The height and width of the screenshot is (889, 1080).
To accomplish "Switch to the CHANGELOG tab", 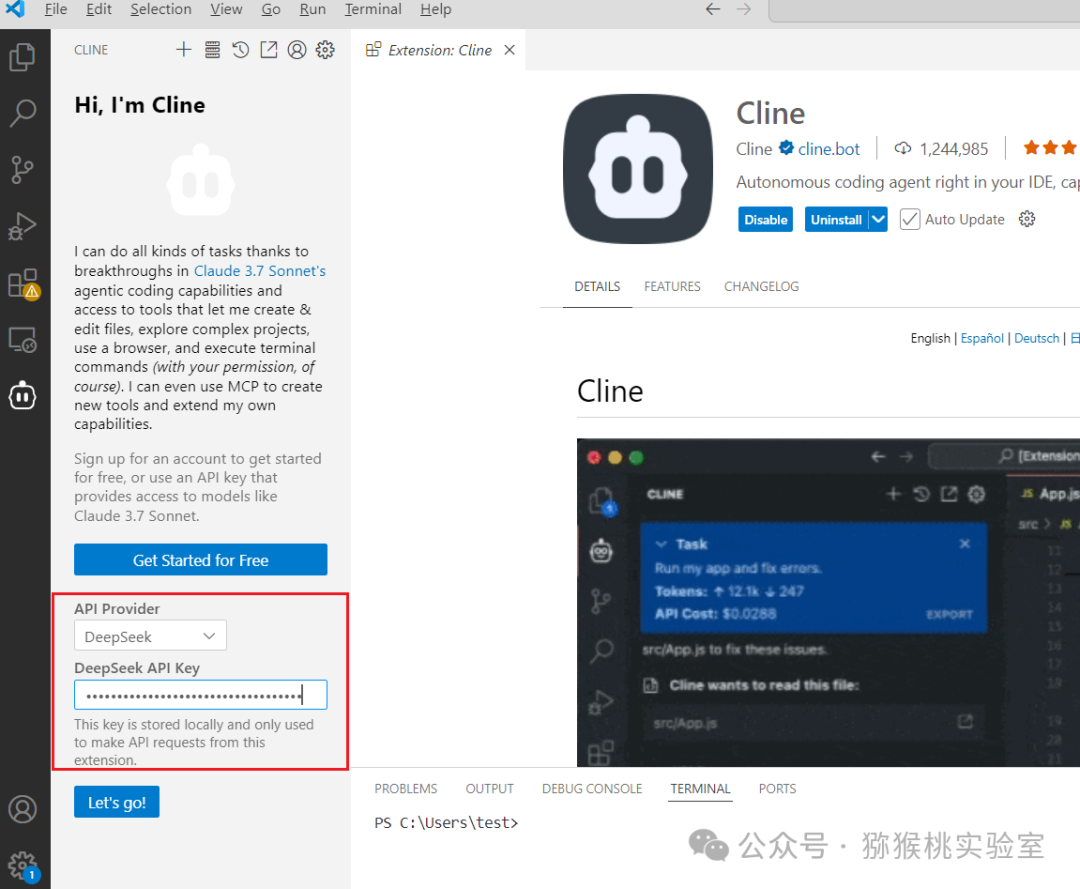I will pos(761,286).
